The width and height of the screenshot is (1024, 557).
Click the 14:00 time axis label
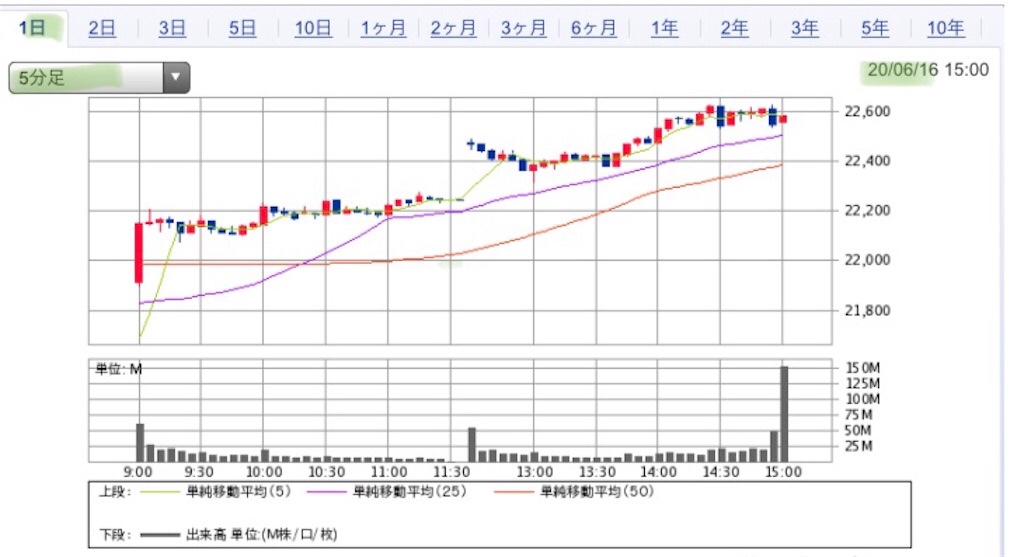pos(658,472)
